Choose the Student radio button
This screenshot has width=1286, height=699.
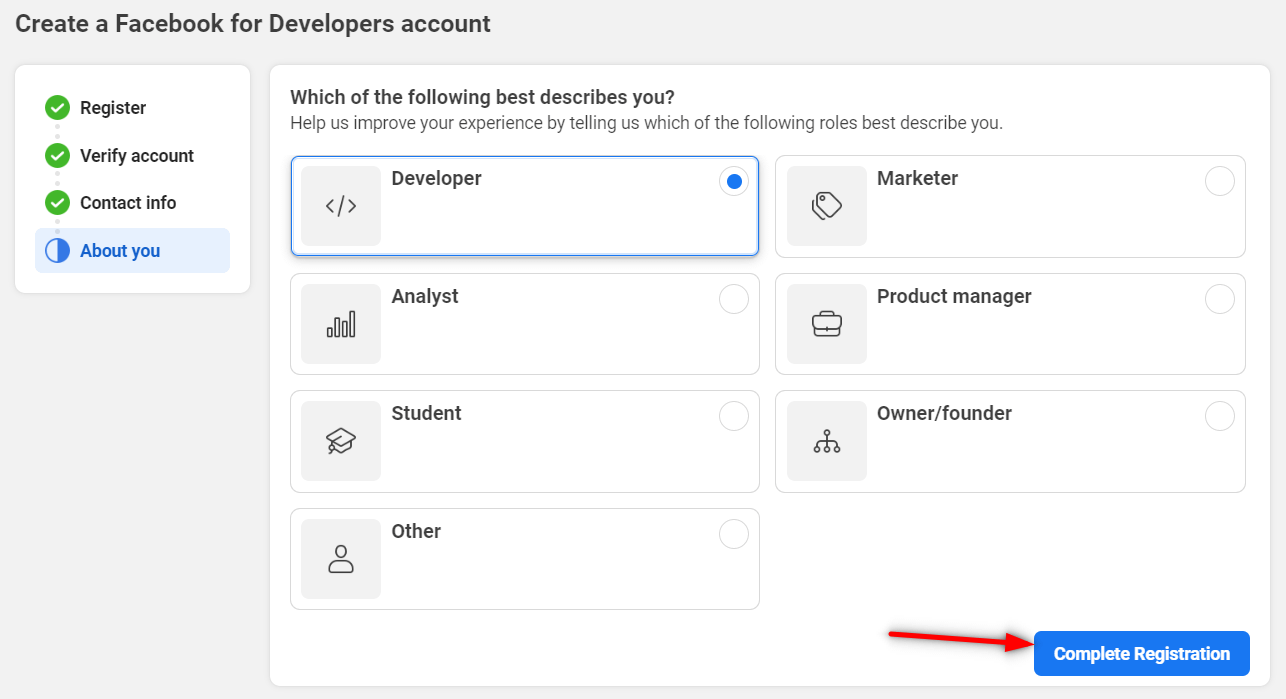734,416
